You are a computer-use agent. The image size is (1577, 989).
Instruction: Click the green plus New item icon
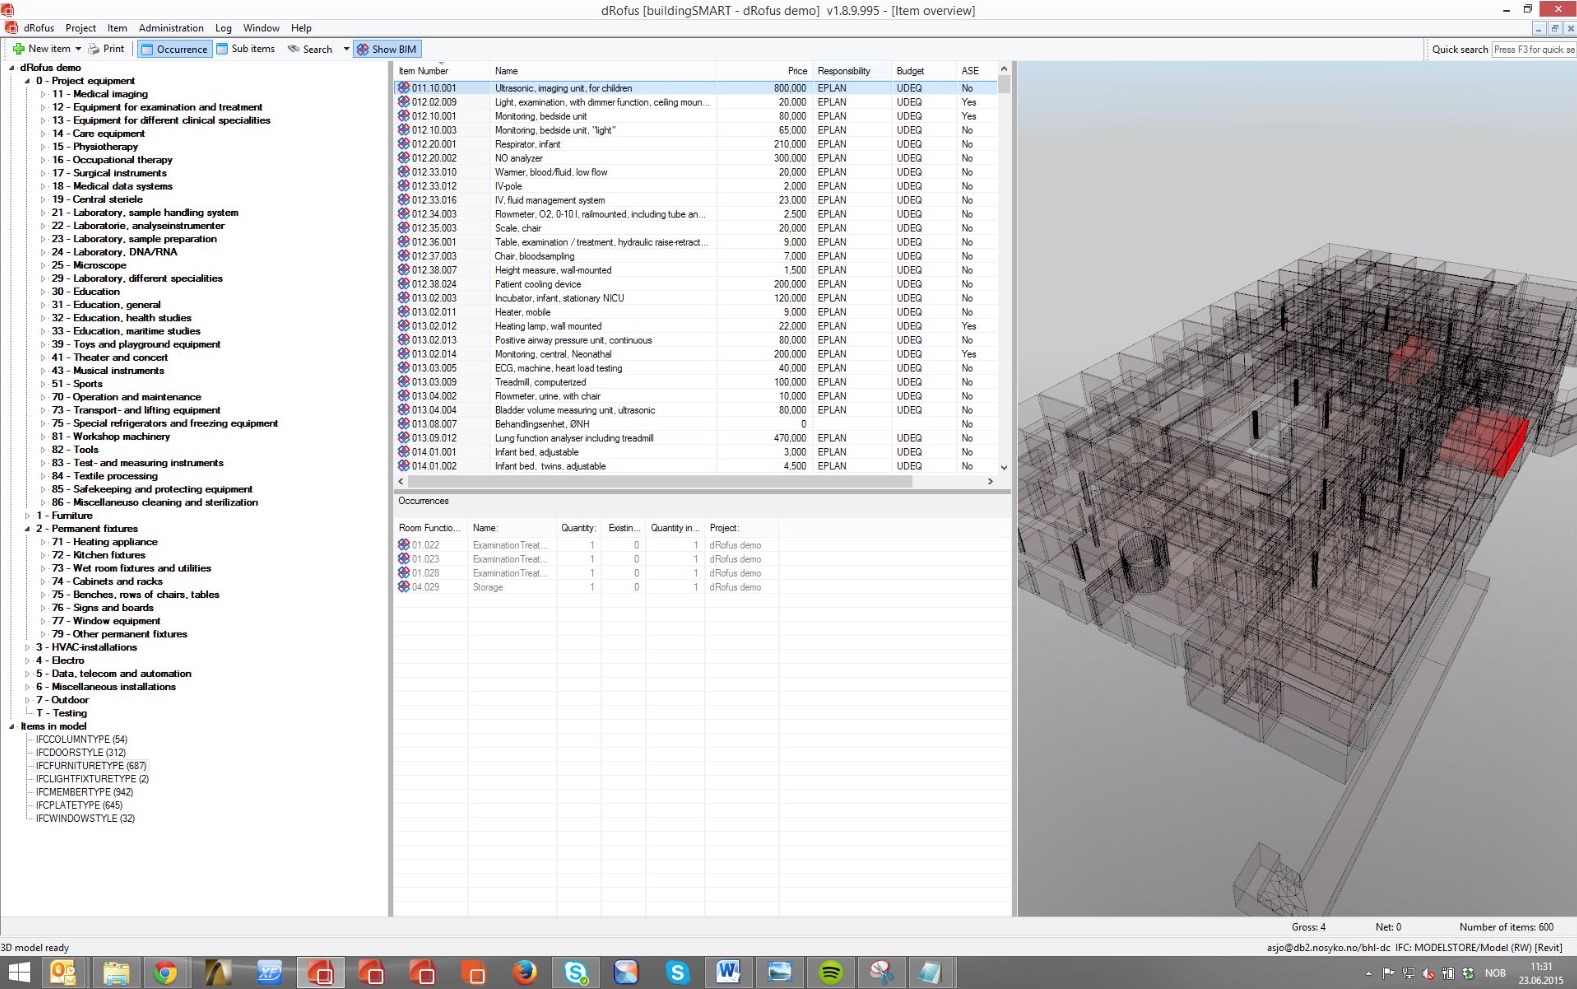point(18,49)
